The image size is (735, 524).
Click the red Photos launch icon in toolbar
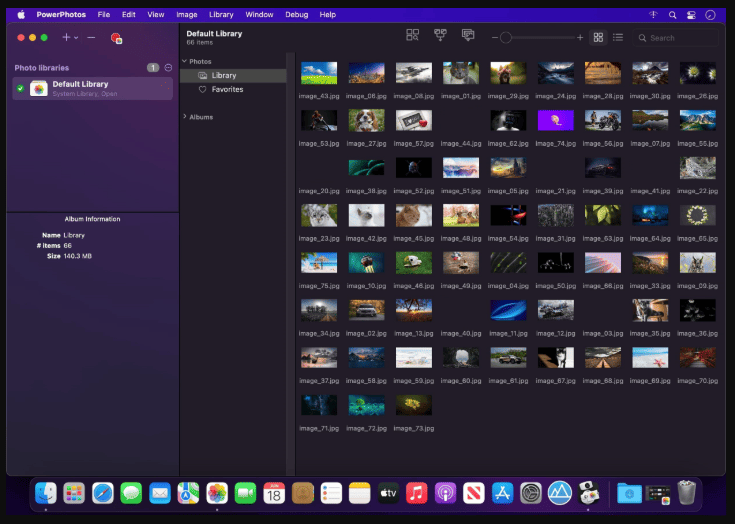coord(116,38)
